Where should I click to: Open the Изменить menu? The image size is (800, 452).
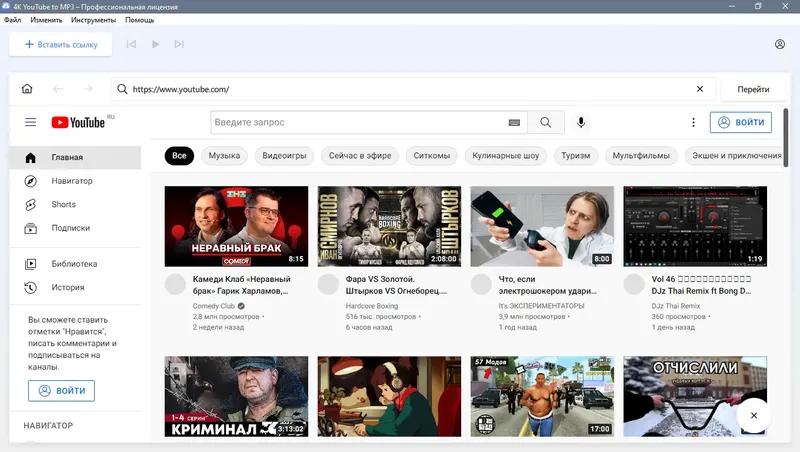[46, 20]
